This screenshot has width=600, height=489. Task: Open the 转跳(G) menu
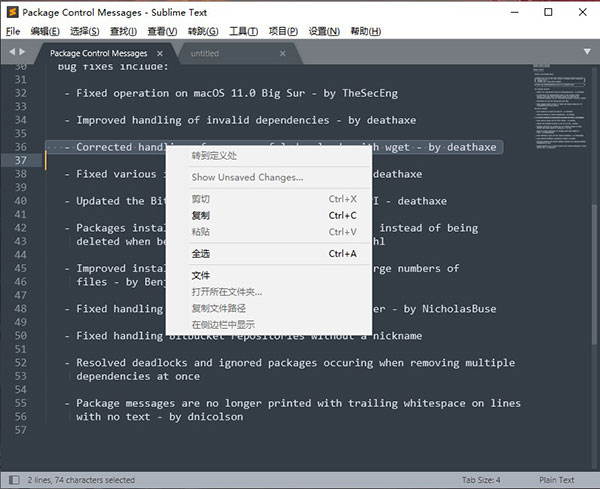[203, 31]
